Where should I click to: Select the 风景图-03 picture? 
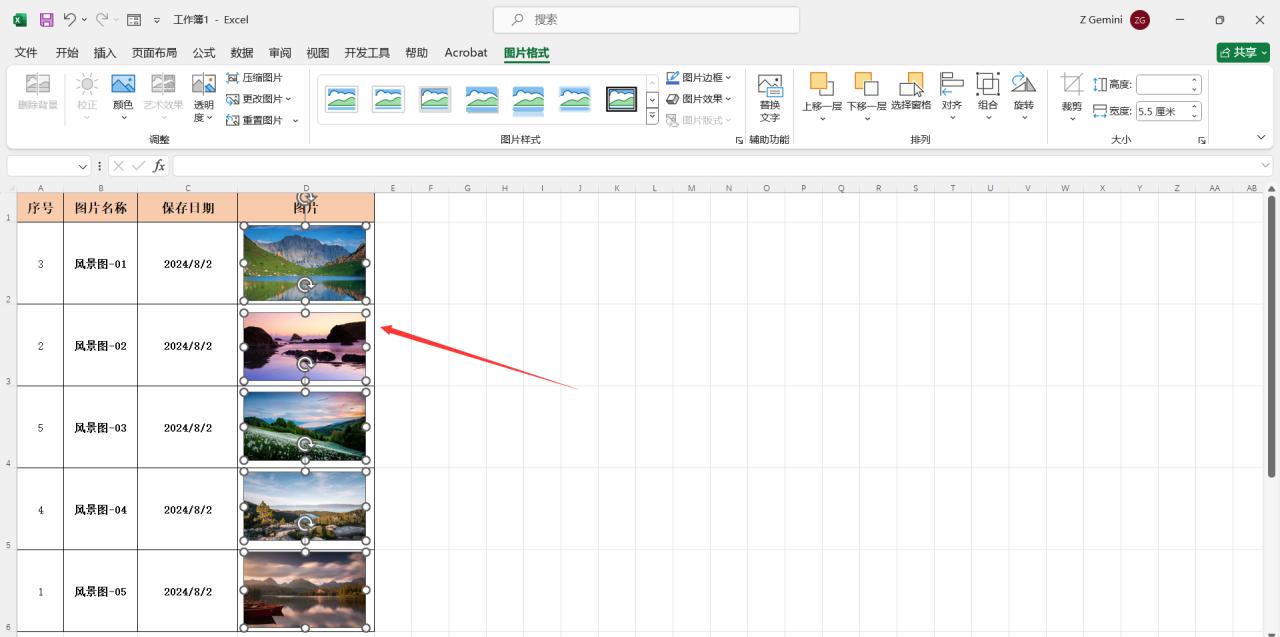tap(305, 426)
